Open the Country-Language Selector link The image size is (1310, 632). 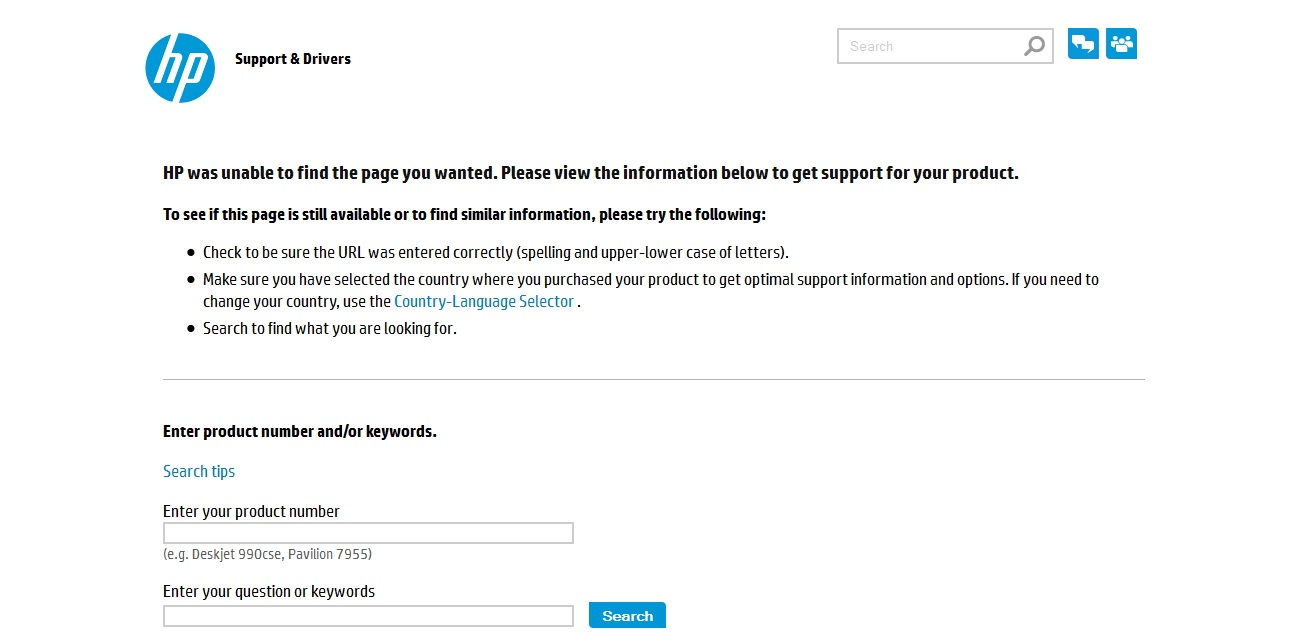(x=484, y=301)
